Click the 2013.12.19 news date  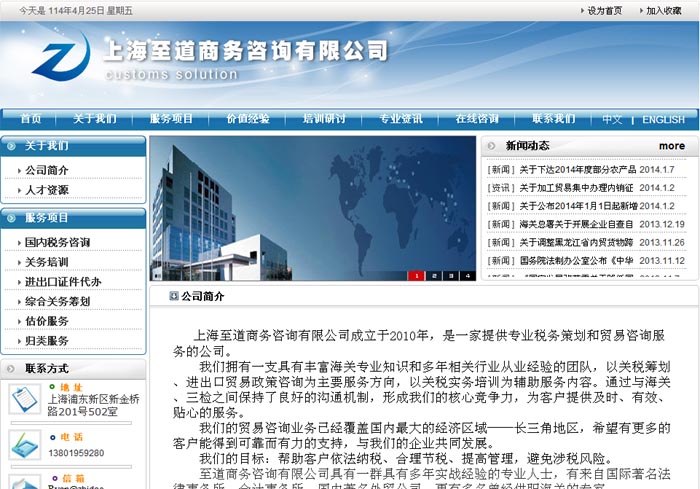662,225
